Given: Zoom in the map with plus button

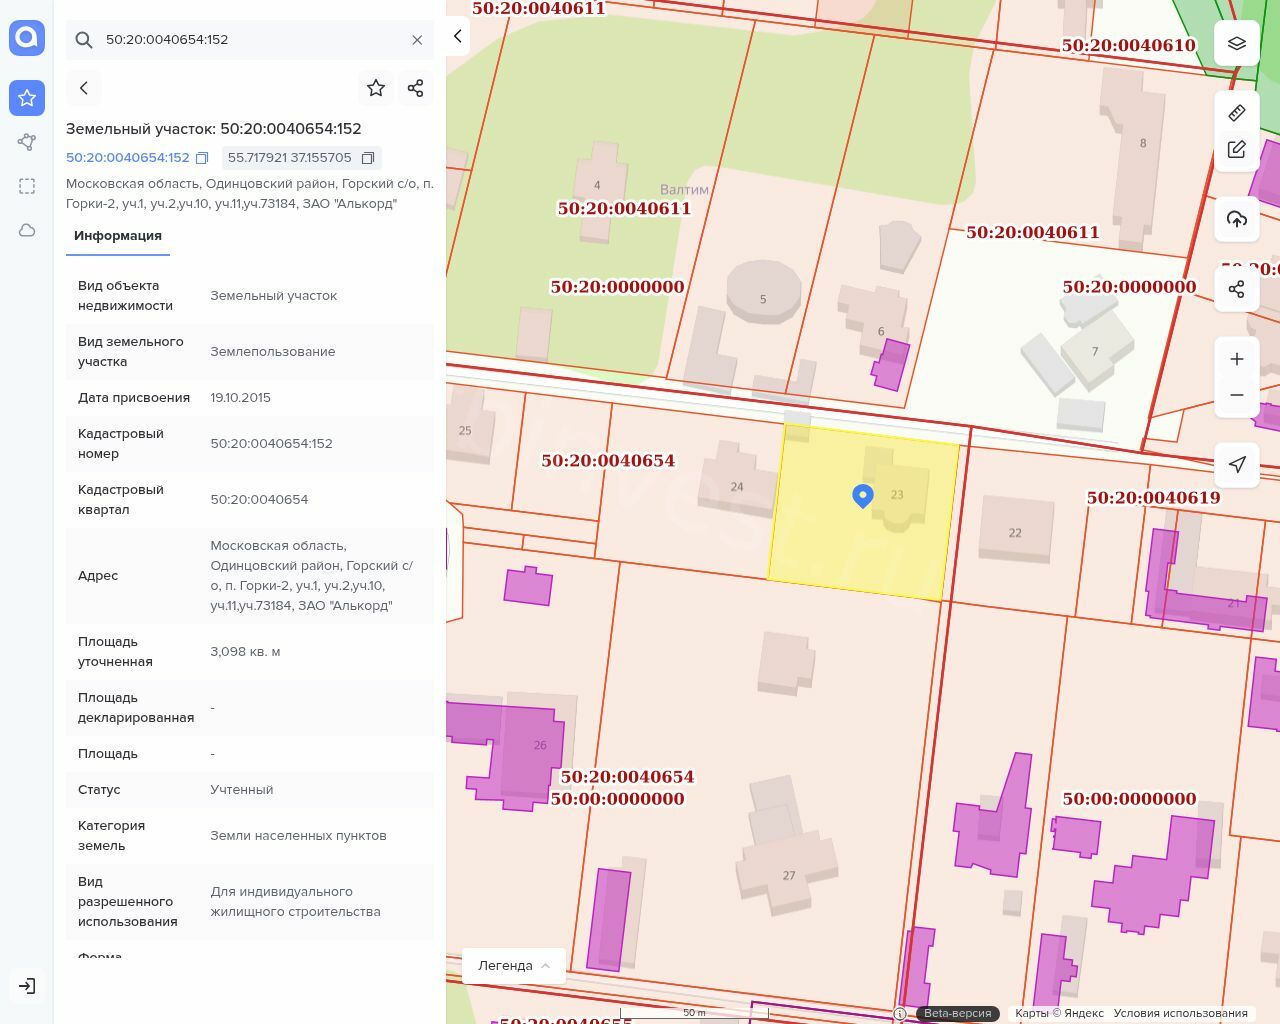Looking at the screenshot, I should (1236, 359).
